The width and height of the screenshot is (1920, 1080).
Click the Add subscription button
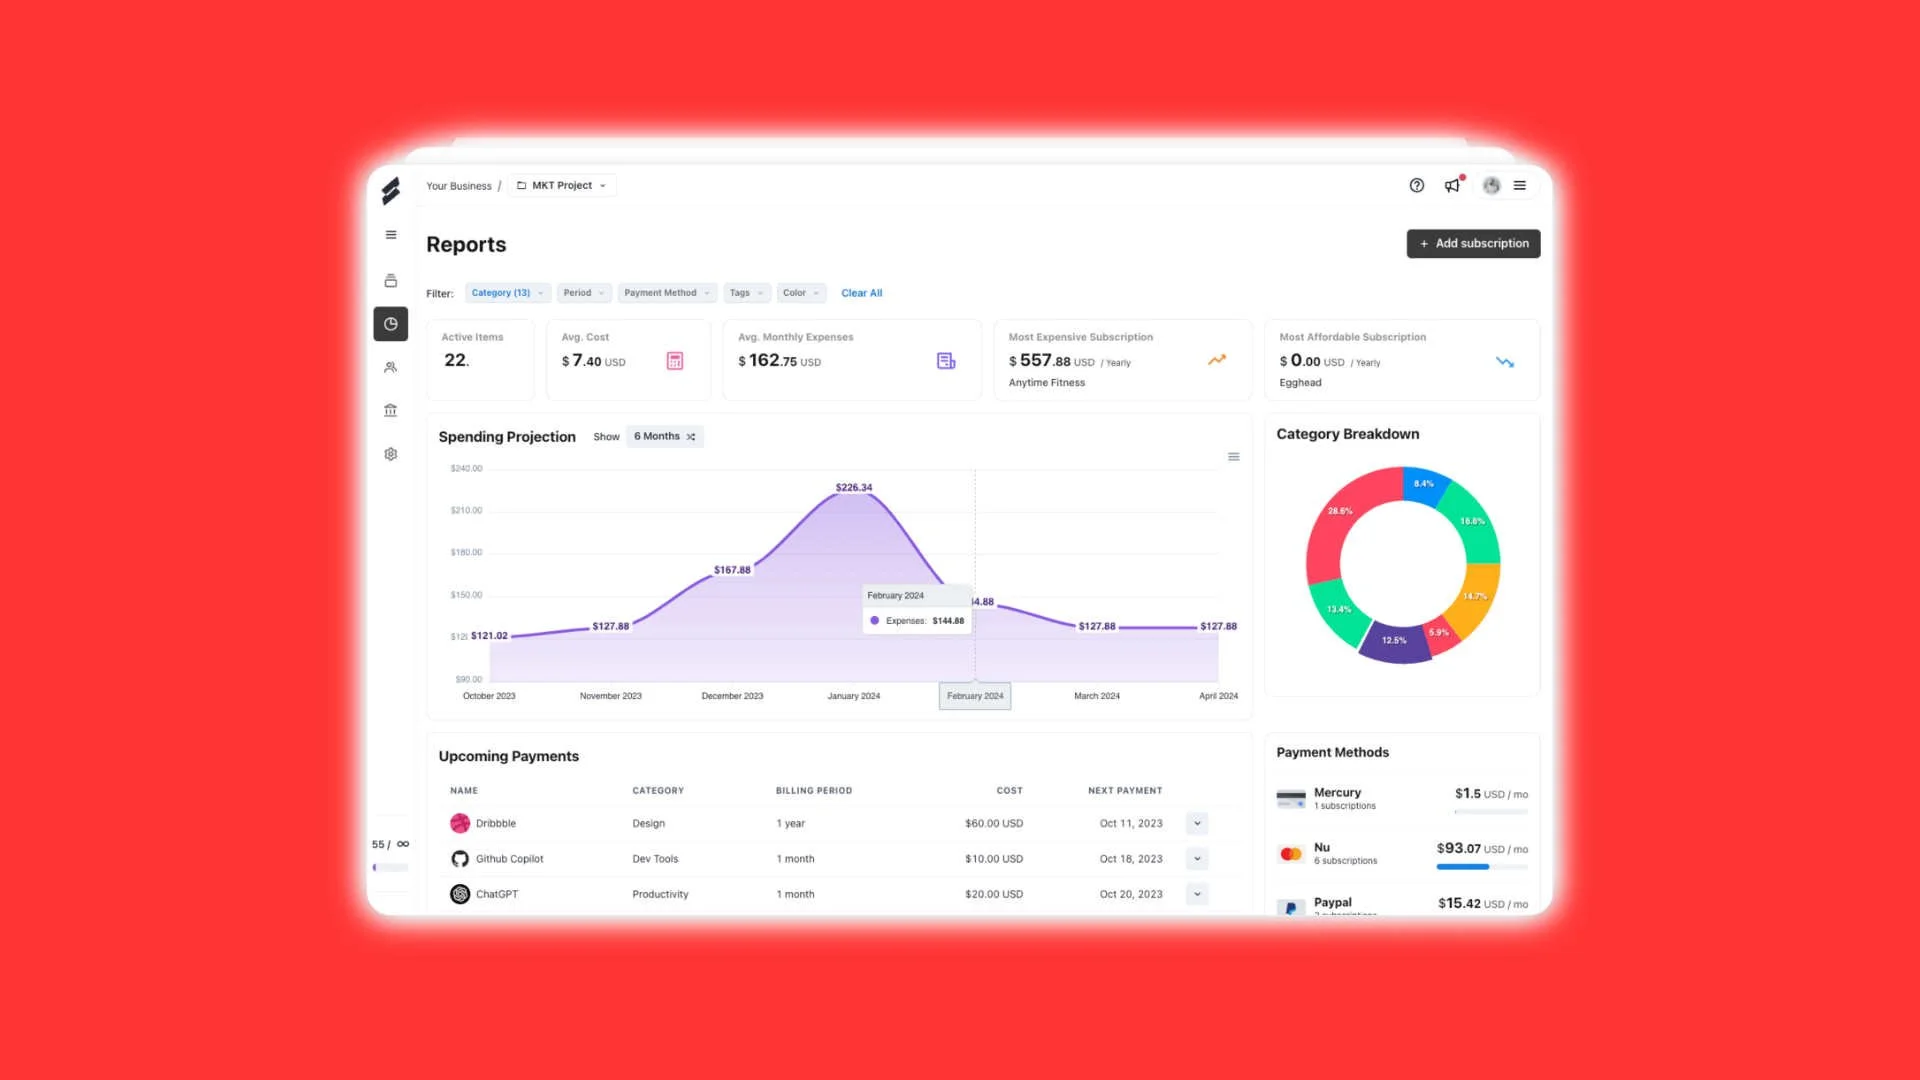click(x=1473, y=244)
